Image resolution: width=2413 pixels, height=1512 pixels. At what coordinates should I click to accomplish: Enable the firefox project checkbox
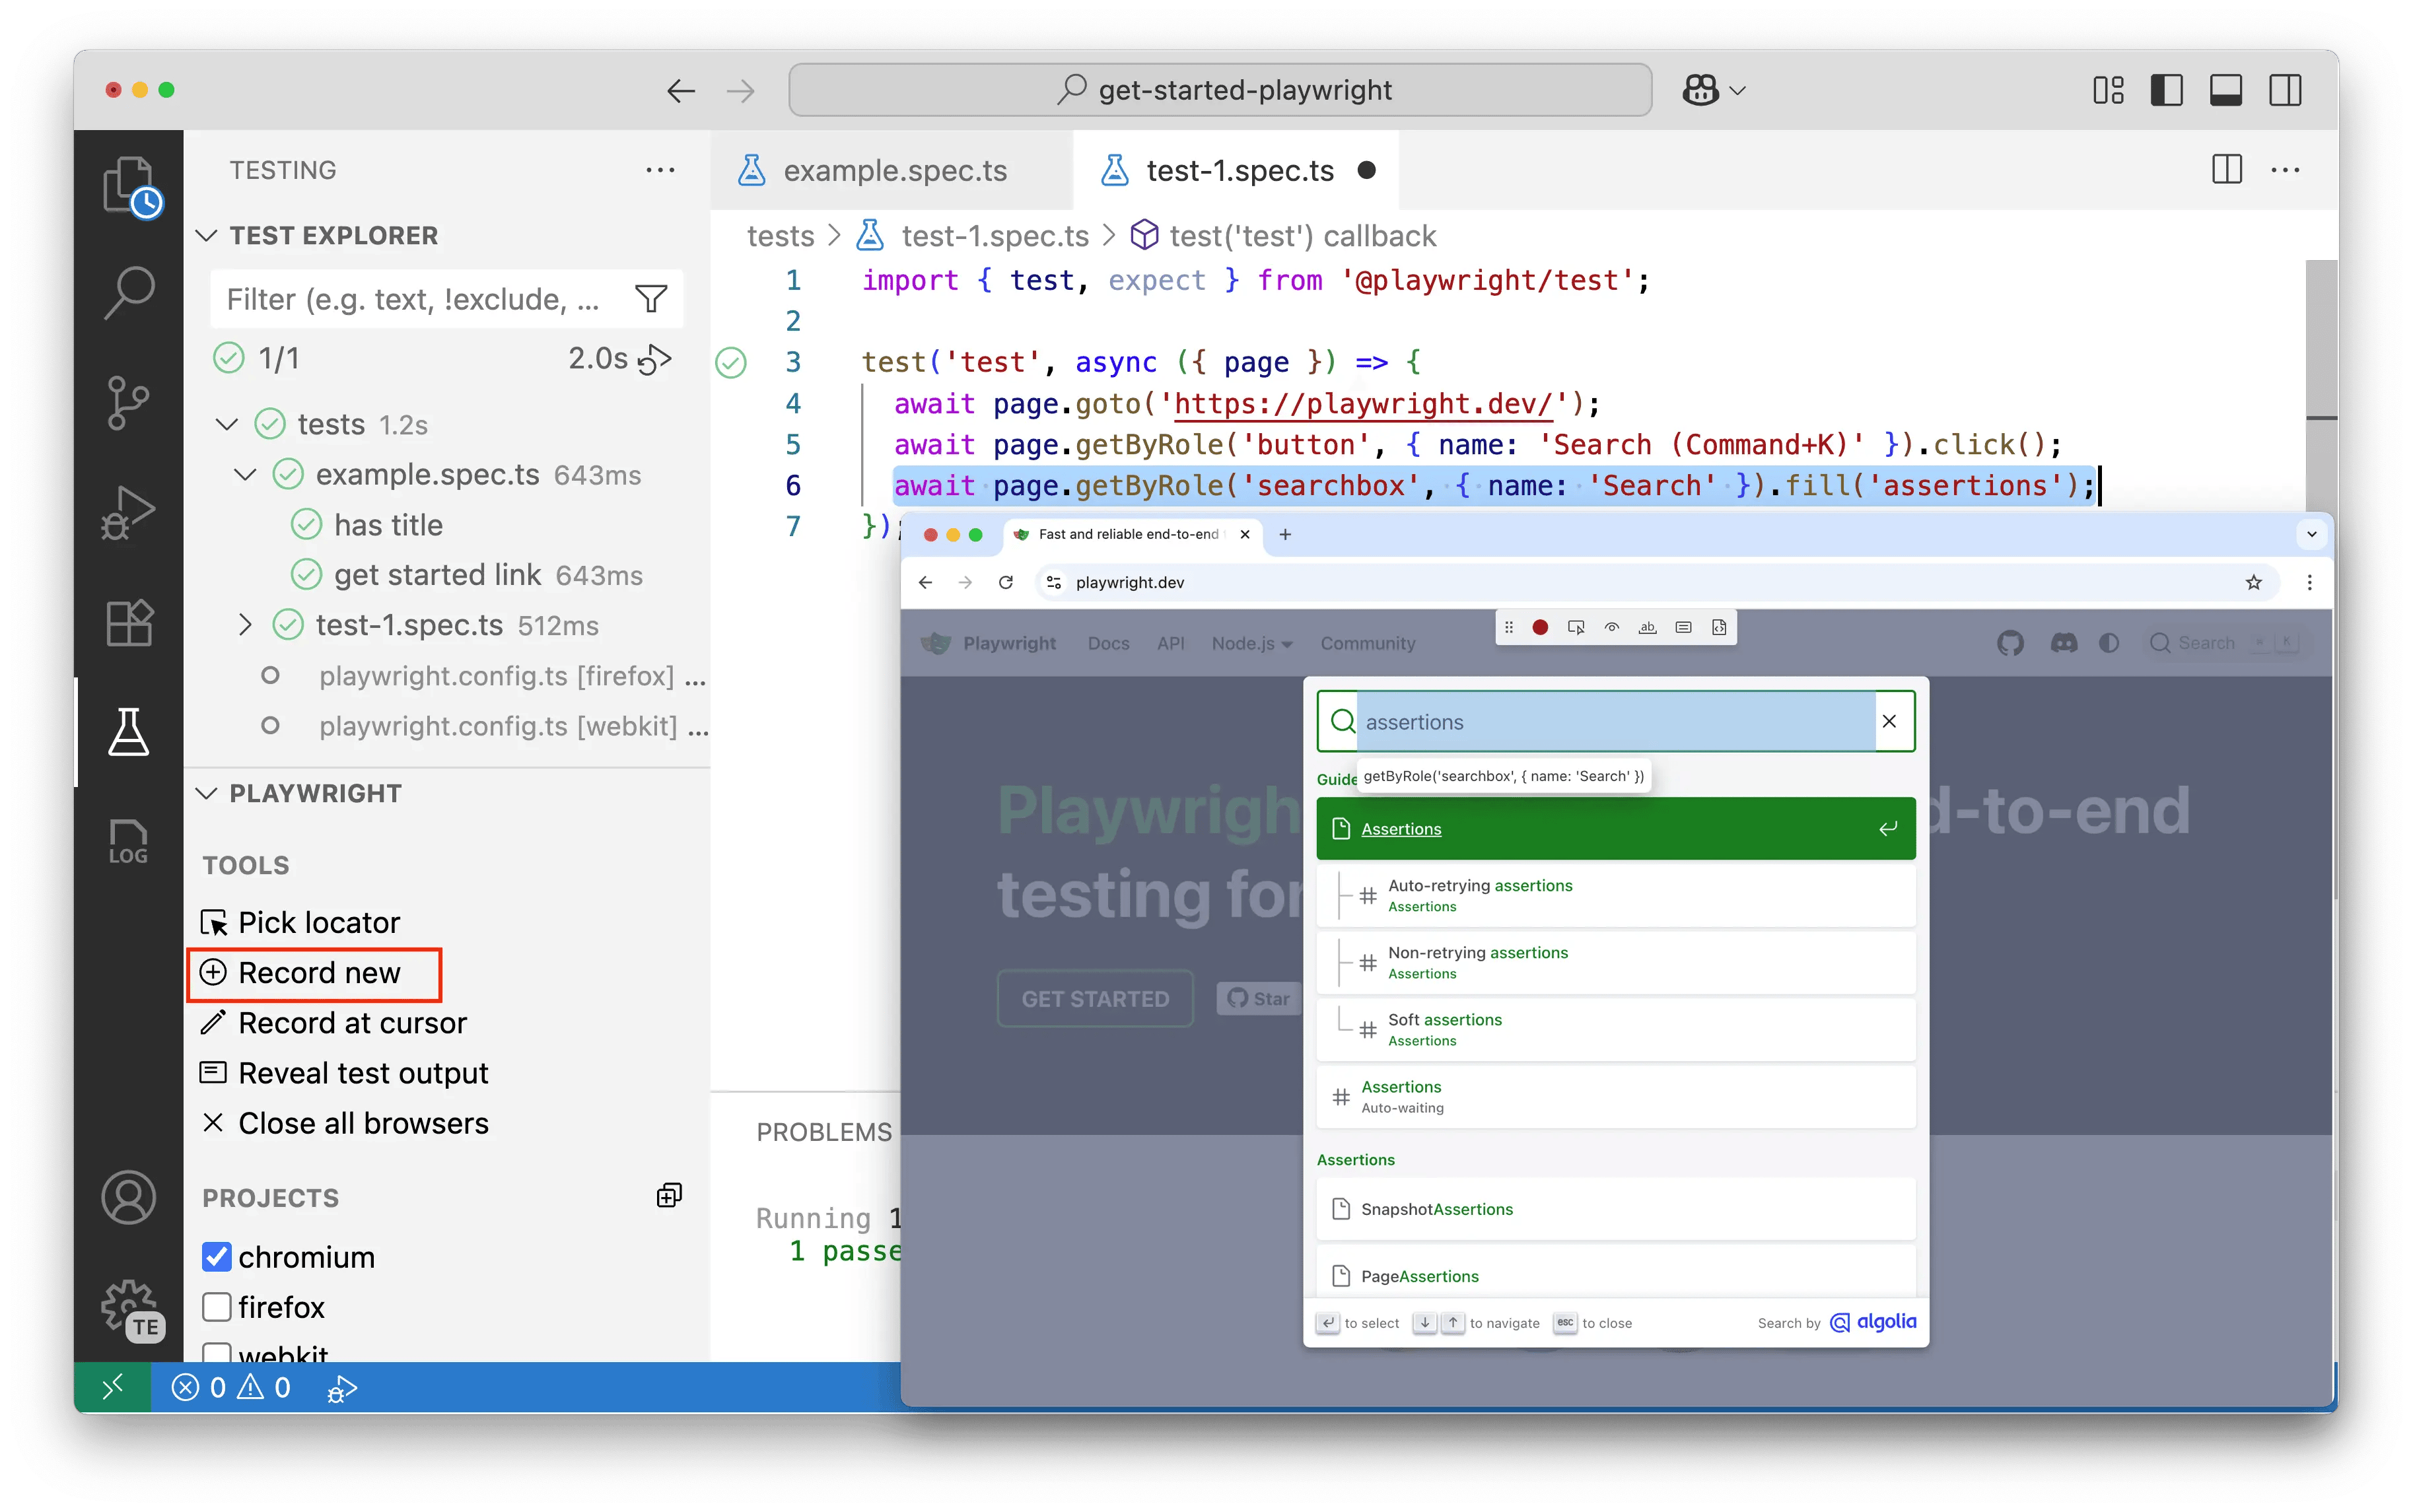[216, 1307]
